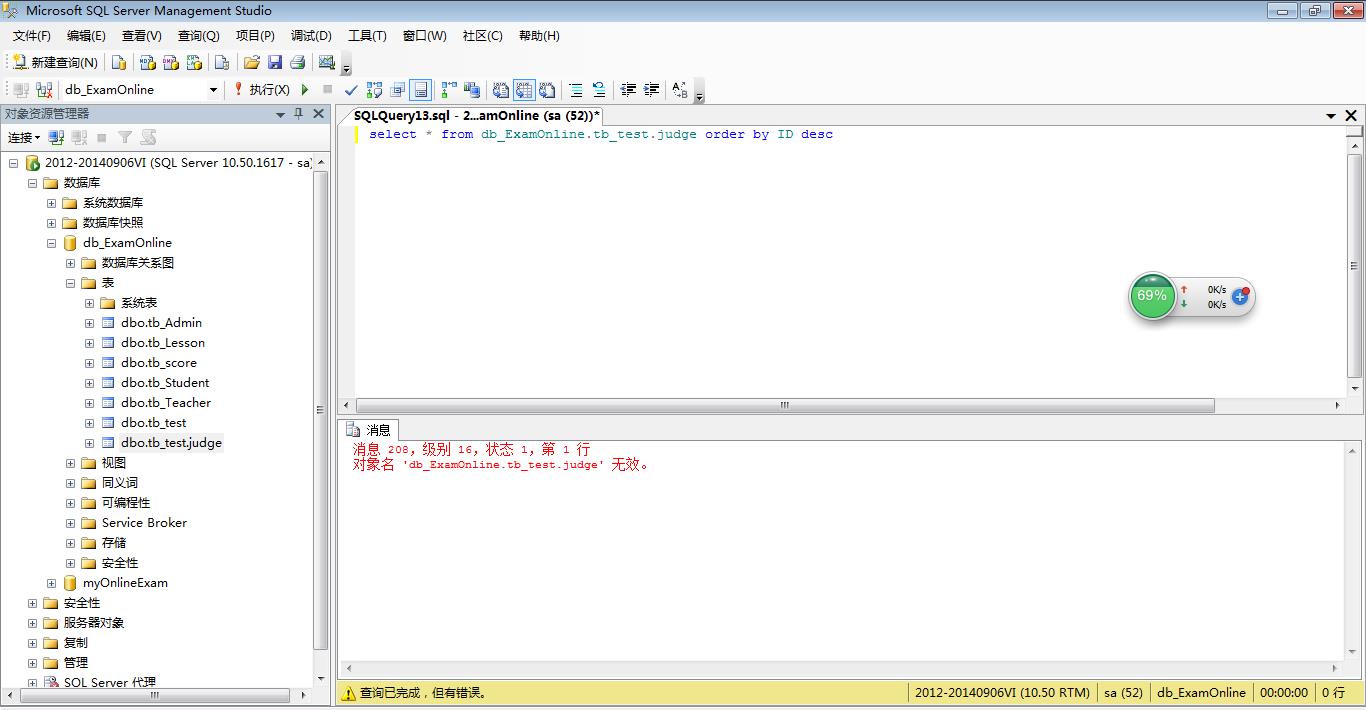The width and height of the screenshot is (1366, 710).
Task: Click the New Query (新建查询) button
Action: (55, 62)
